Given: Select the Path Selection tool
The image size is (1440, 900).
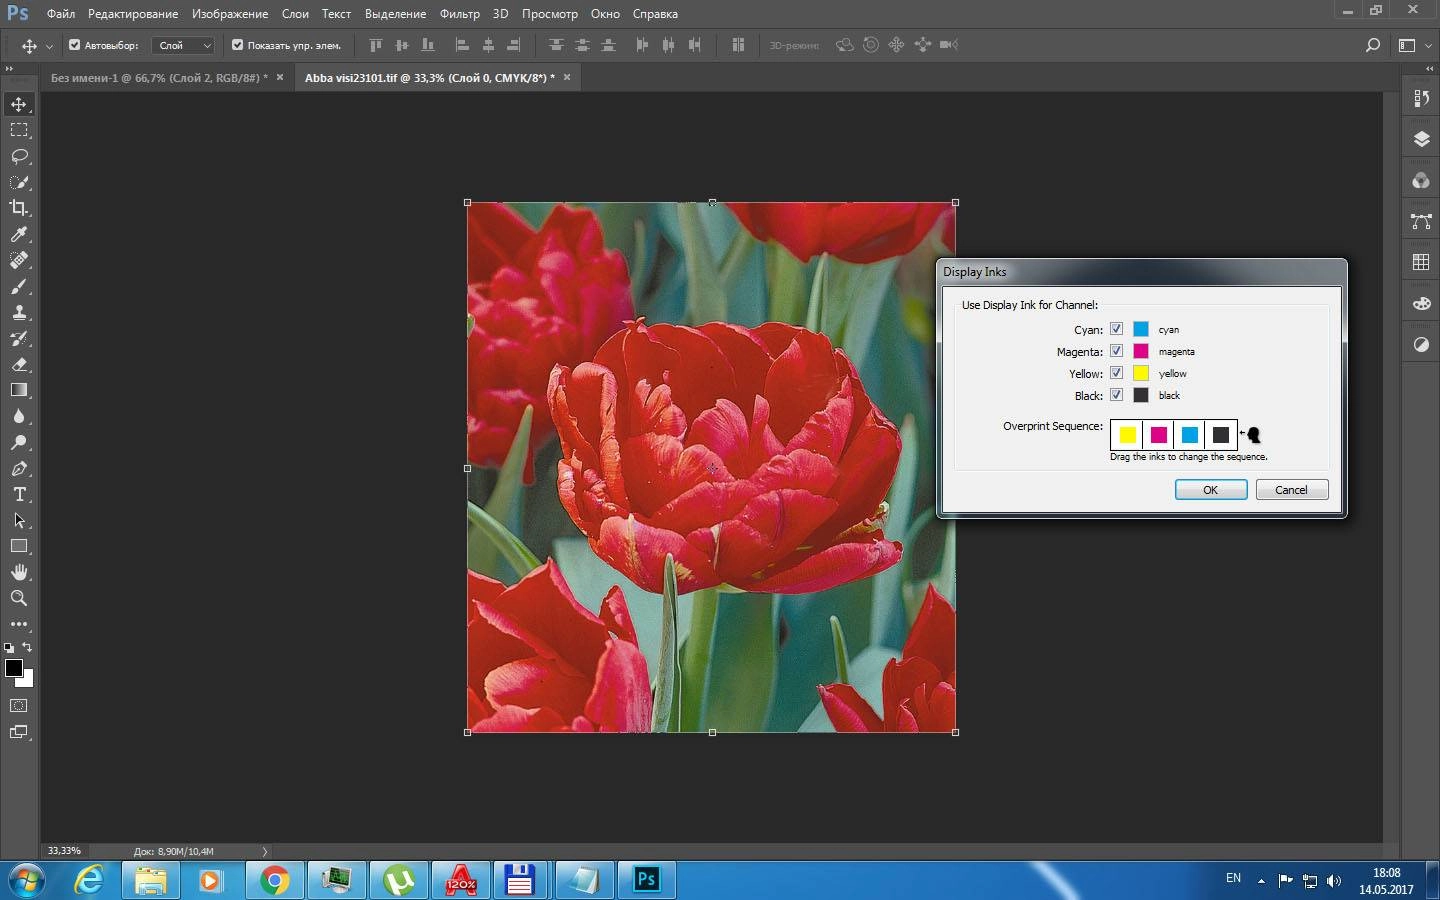Looking at the screenshot, I should (19, 520).
